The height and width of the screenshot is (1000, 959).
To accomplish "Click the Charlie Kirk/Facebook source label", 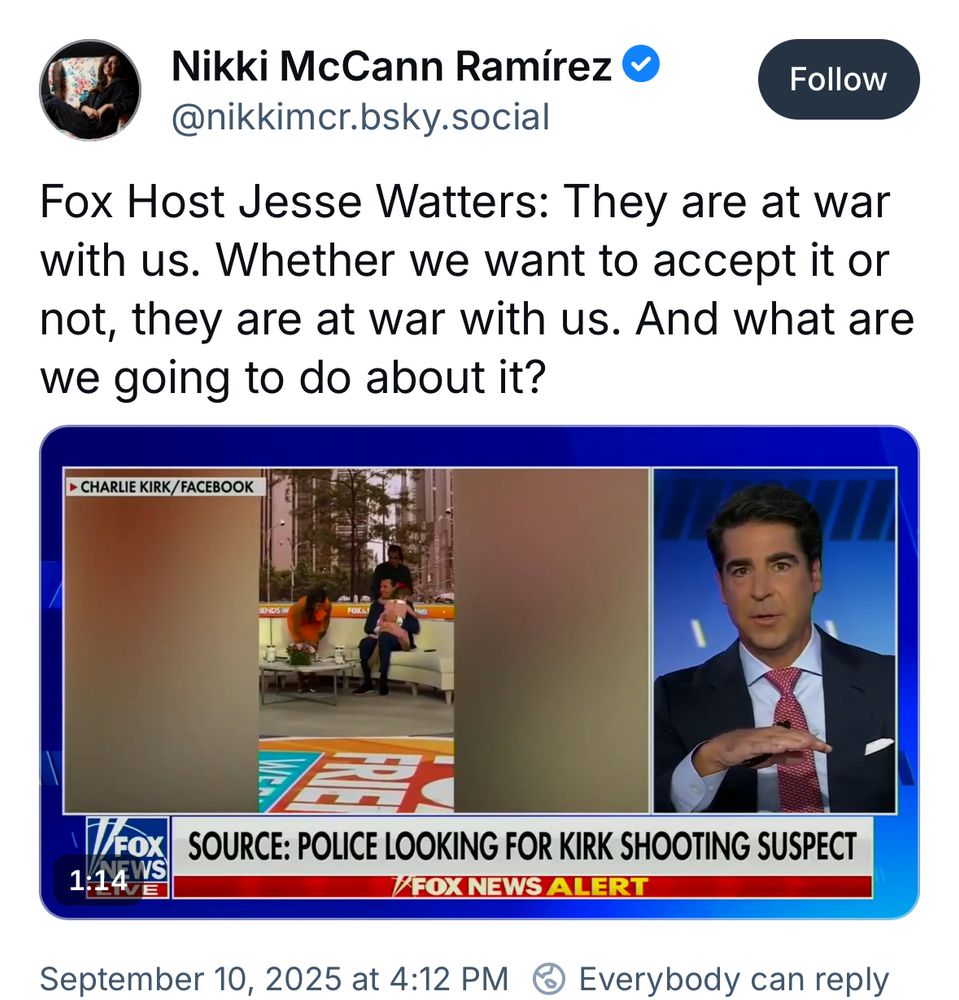I will 162,487.
